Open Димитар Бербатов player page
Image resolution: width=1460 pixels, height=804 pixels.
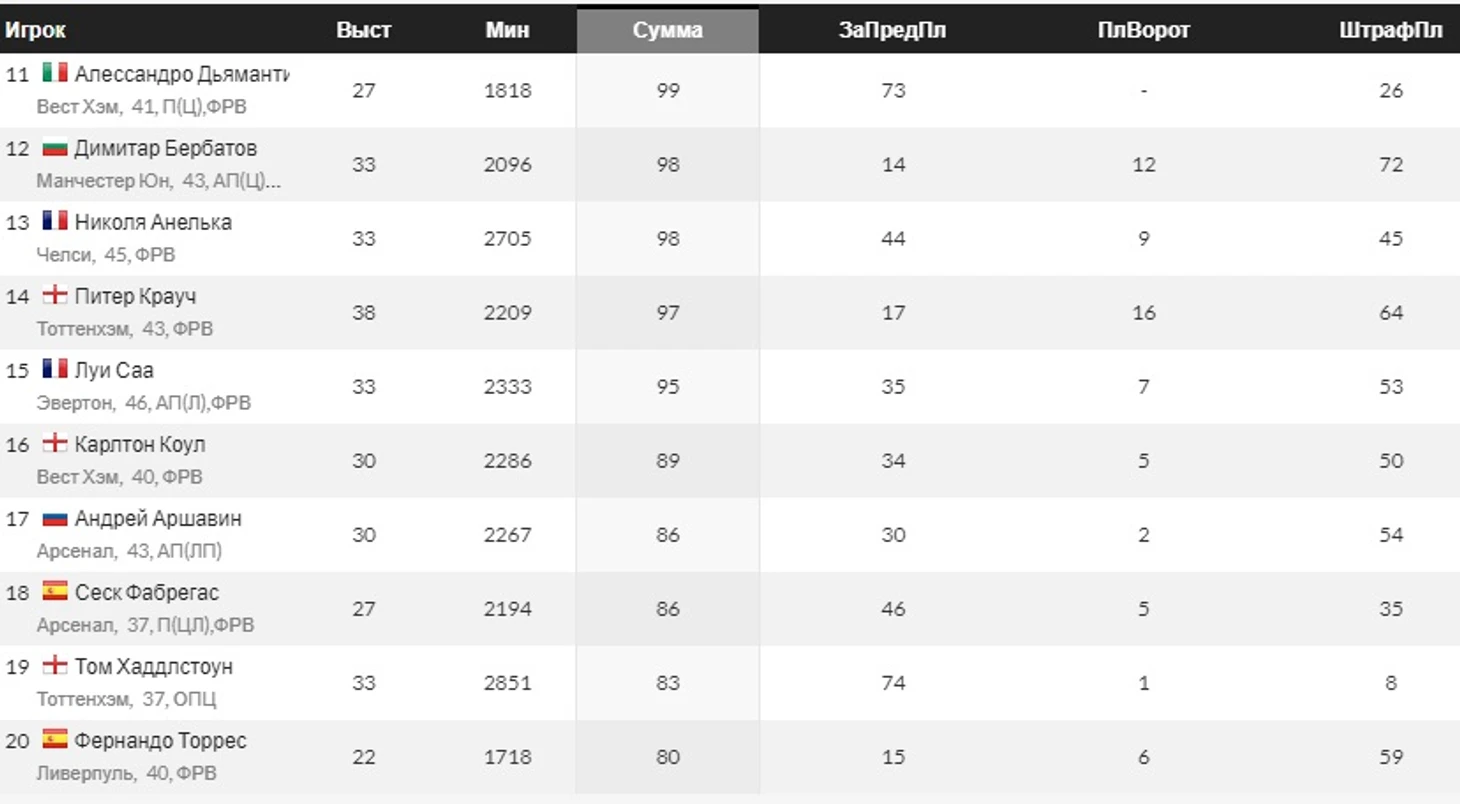(166, 148)
